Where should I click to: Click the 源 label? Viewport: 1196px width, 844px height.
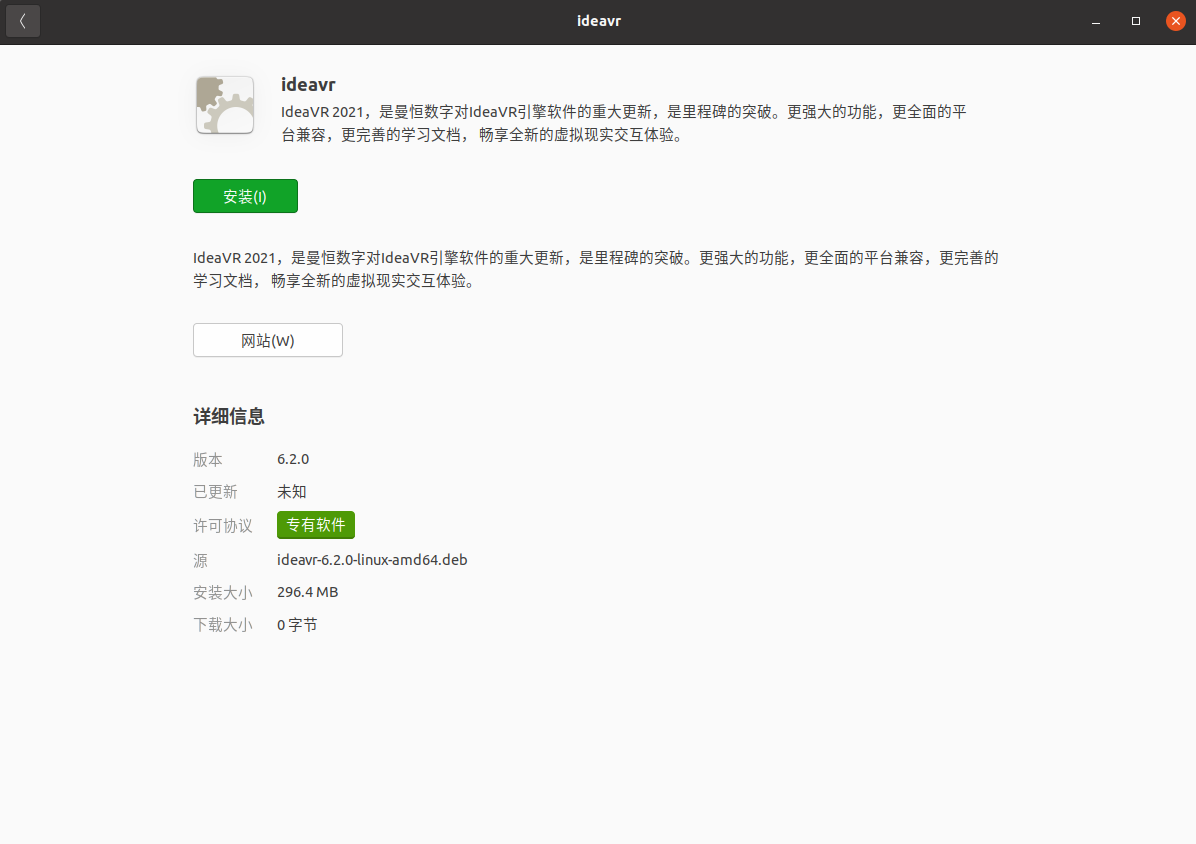201,560
